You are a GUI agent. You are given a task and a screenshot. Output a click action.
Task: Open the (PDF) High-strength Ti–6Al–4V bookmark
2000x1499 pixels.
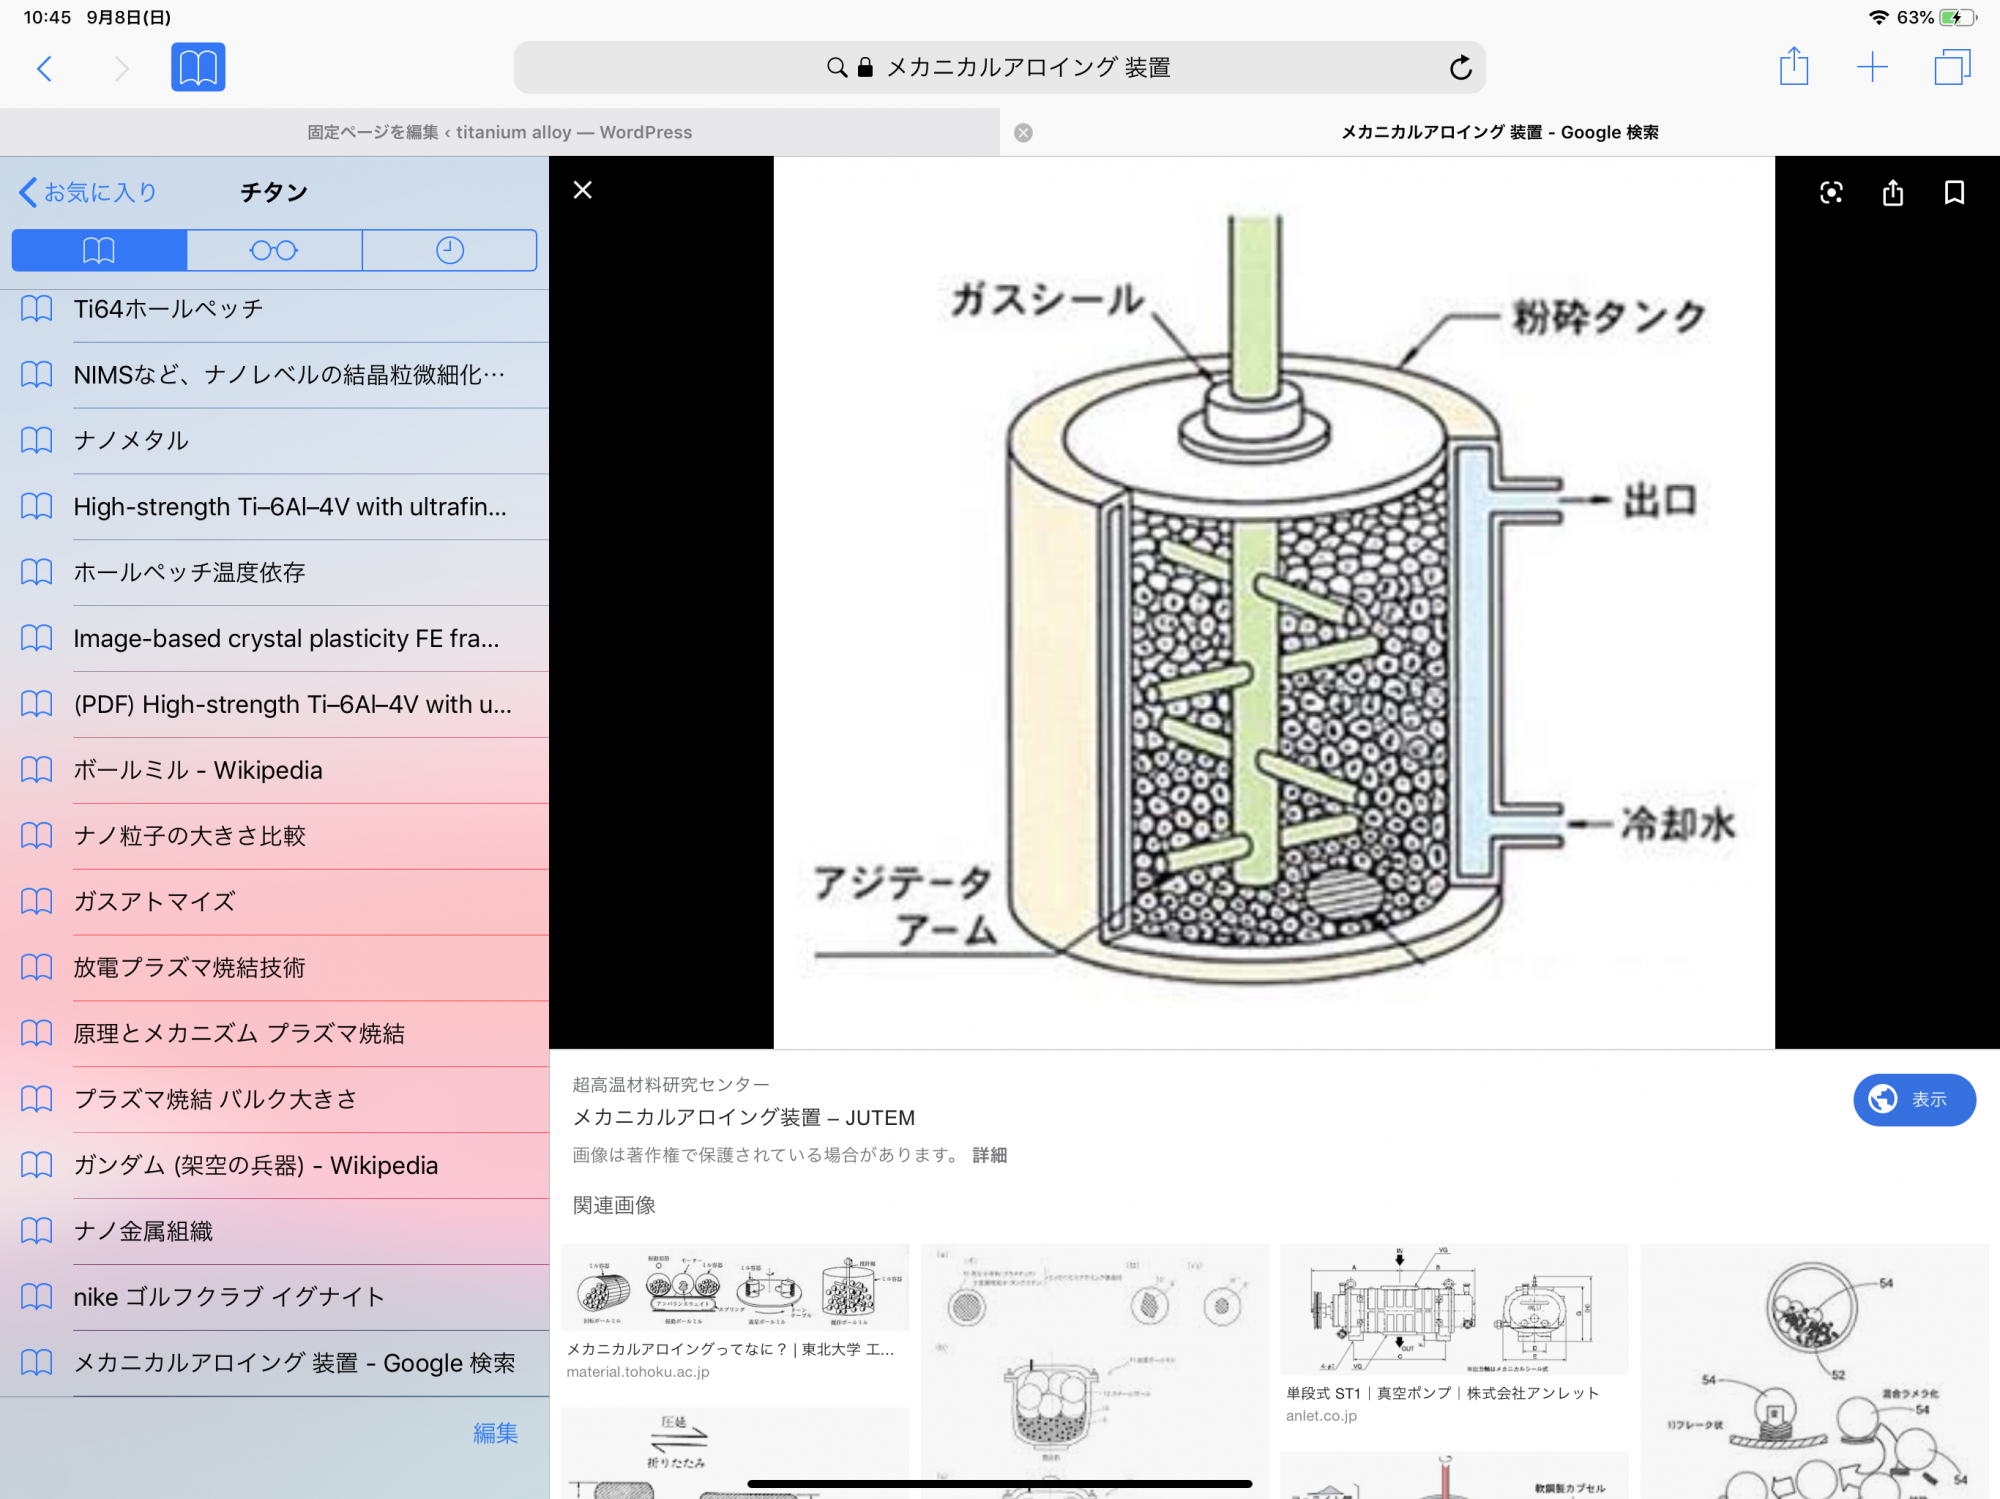[274, 705]
